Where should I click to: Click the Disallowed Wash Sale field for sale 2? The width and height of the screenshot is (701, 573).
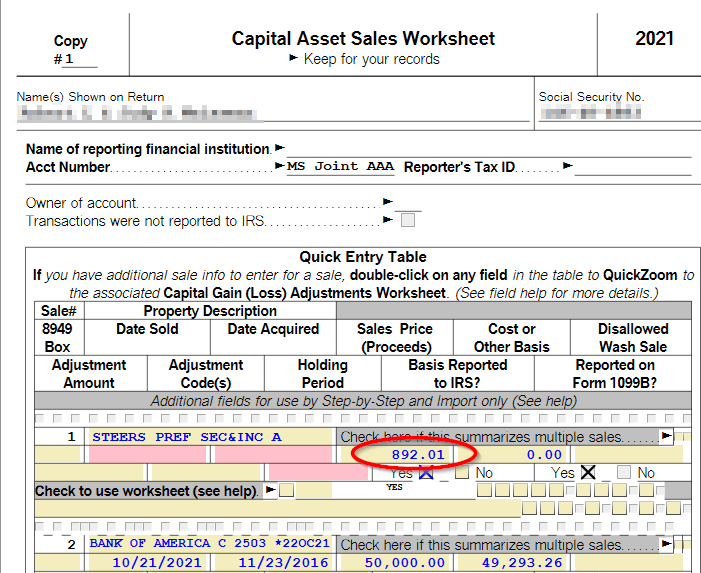click(x=629, y=562)
